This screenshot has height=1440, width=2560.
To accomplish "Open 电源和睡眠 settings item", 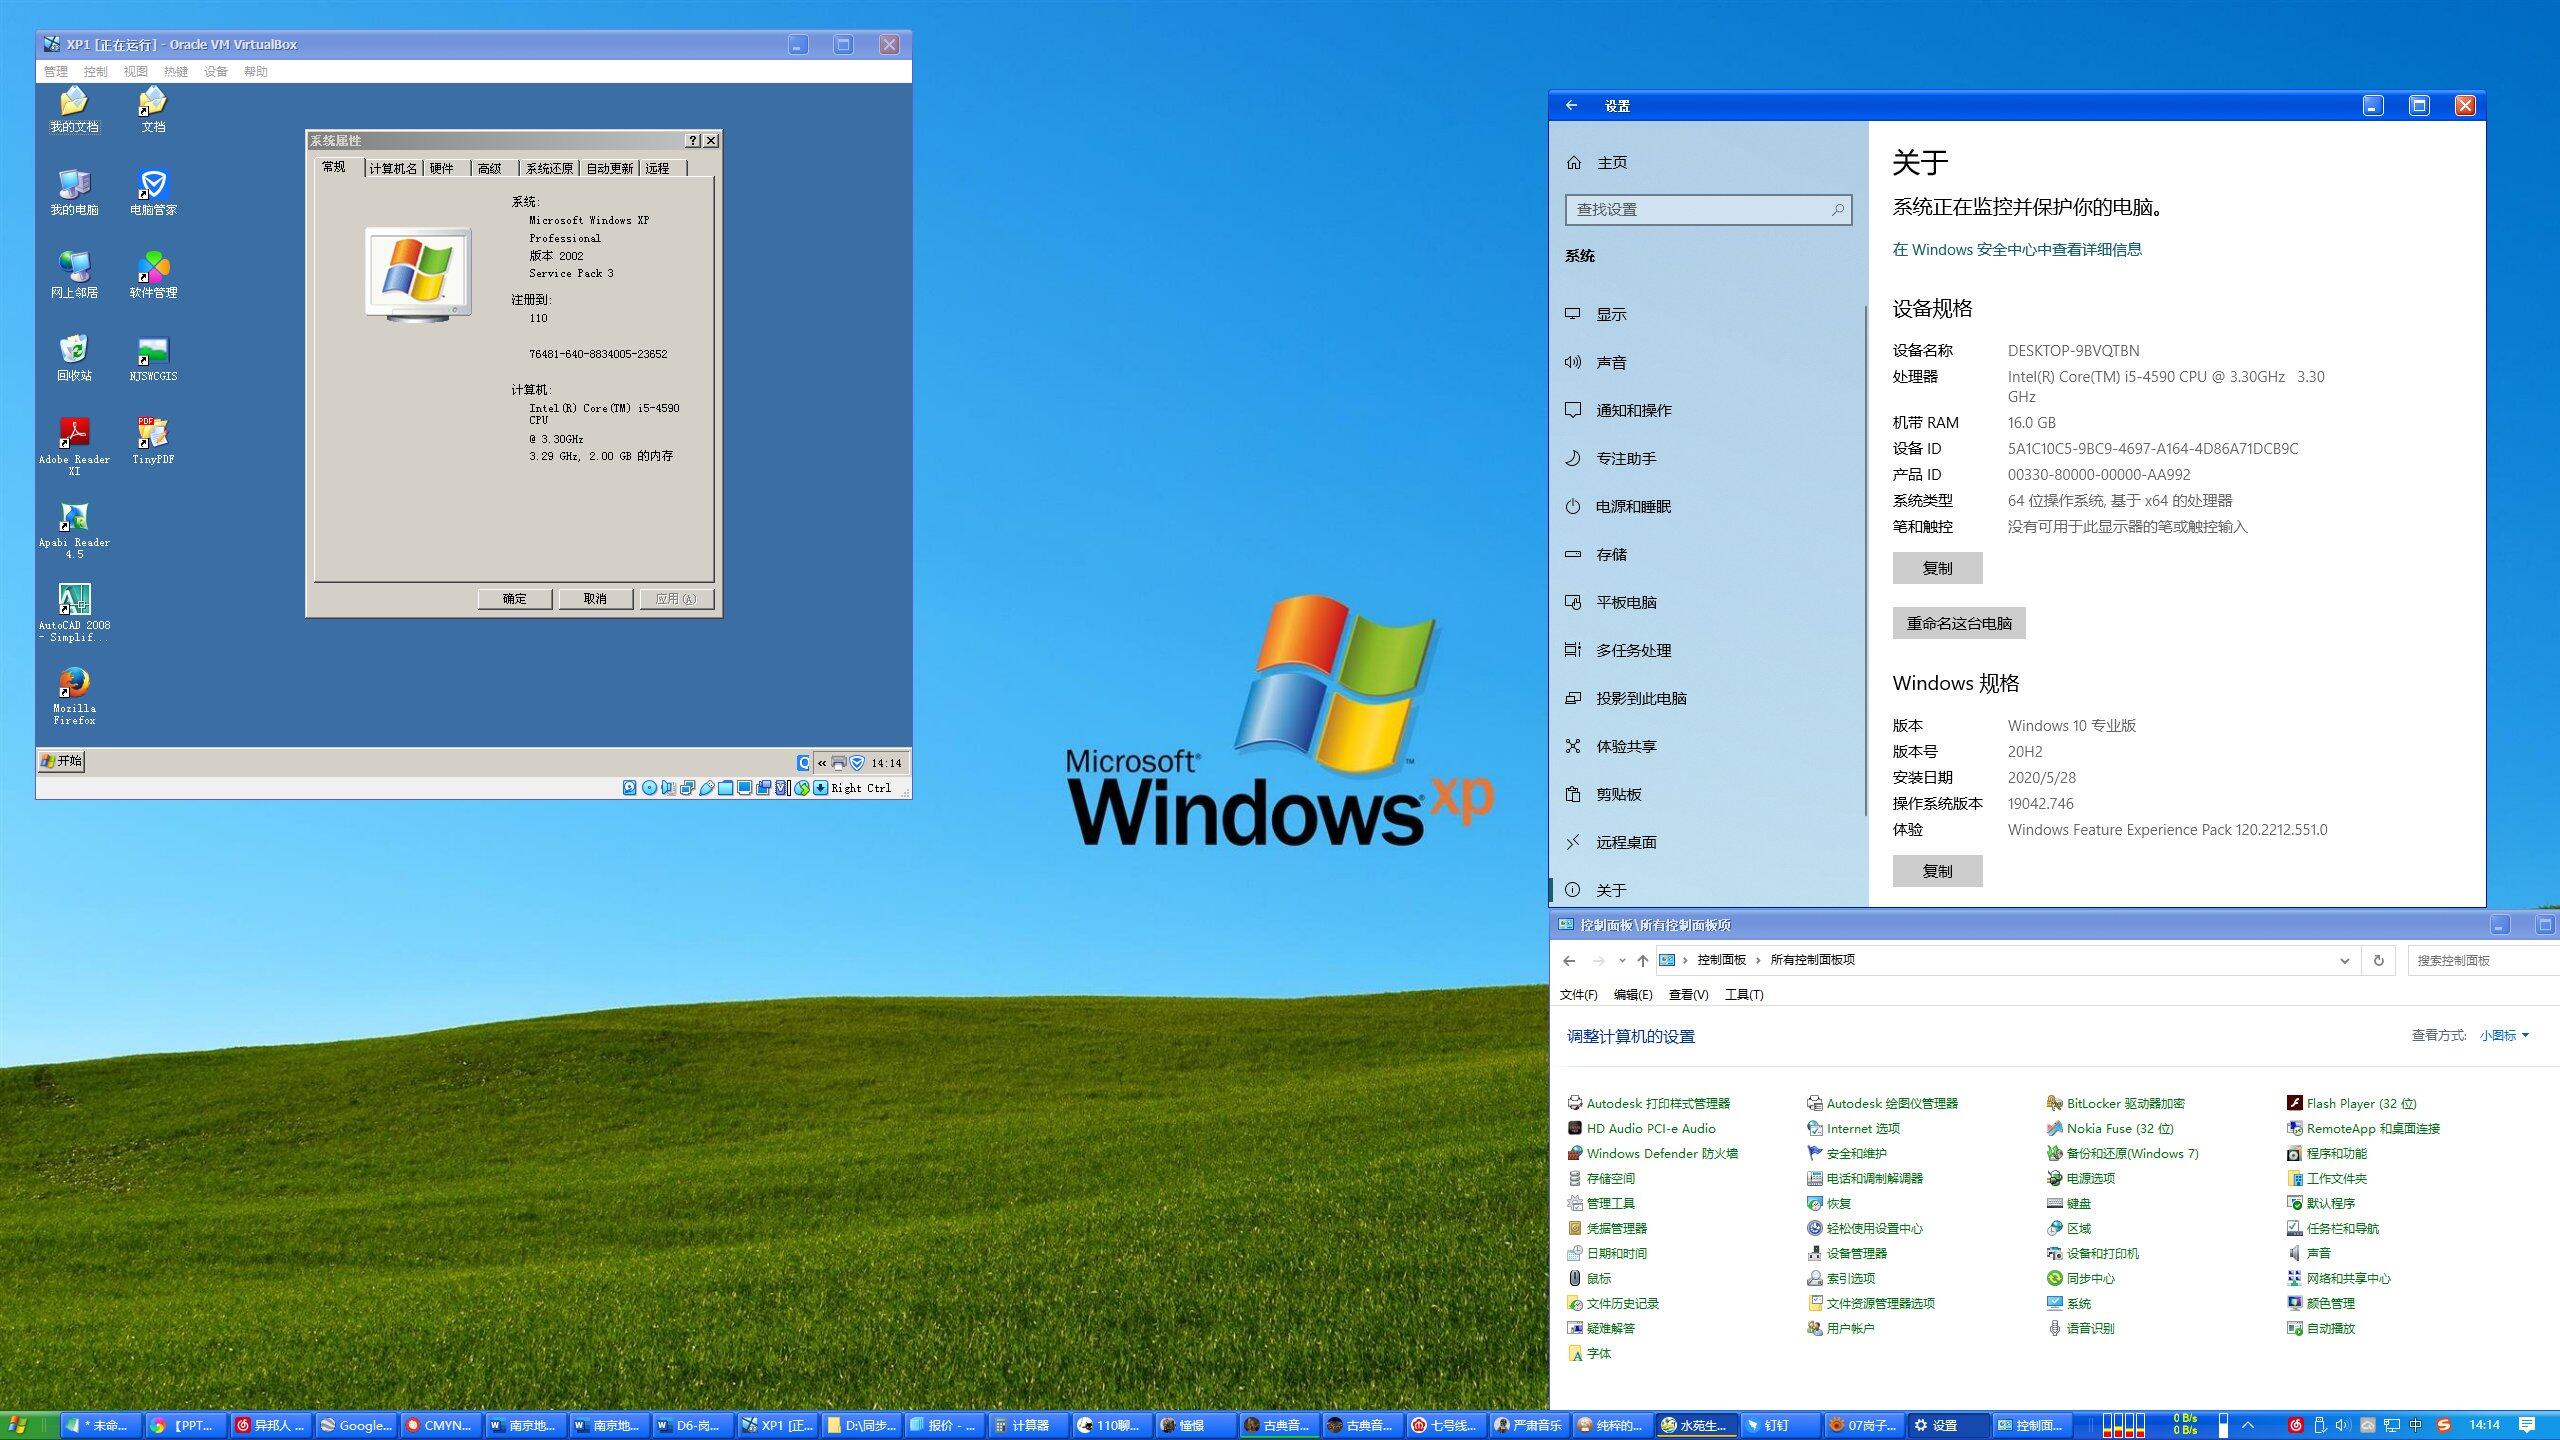I will click(x=1707, y=506).
